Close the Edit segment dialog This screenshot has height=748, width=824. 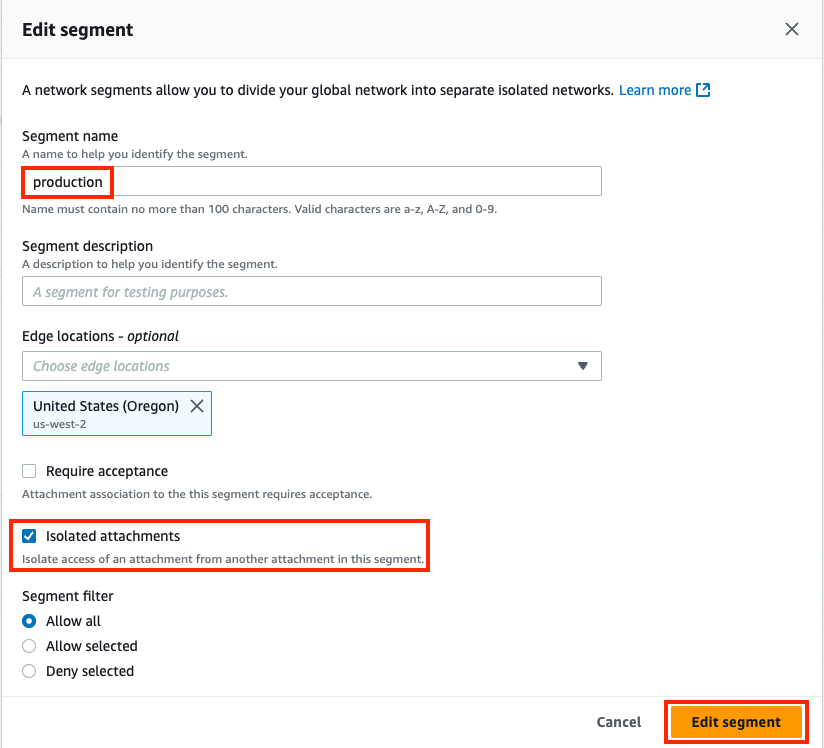[791, 29]
